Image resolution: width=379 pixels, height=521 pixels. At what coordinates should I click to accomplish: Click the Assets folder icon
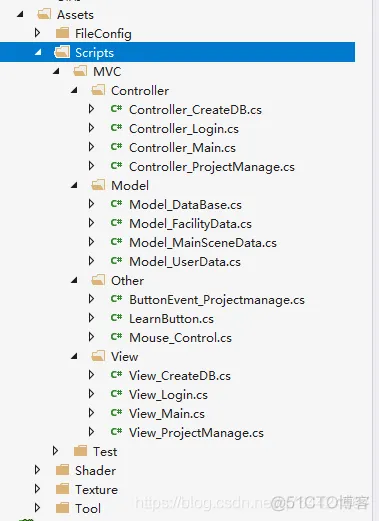pyautogui.click(x=44, y=14)
